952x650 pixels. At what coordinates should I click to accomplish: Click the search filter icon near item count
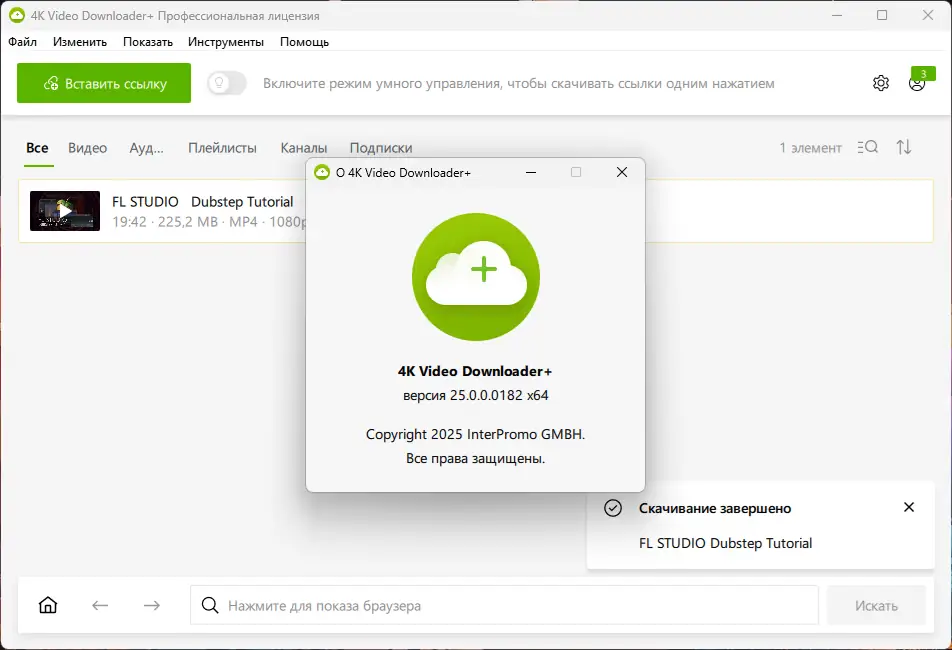click(867, 147)
